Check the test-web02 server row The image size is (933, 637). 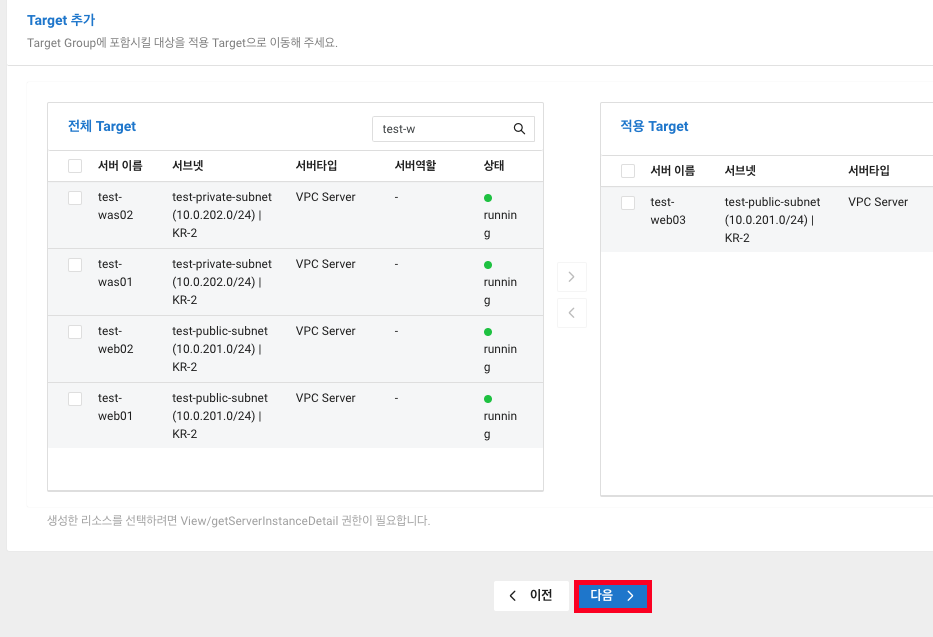[75, 332]
